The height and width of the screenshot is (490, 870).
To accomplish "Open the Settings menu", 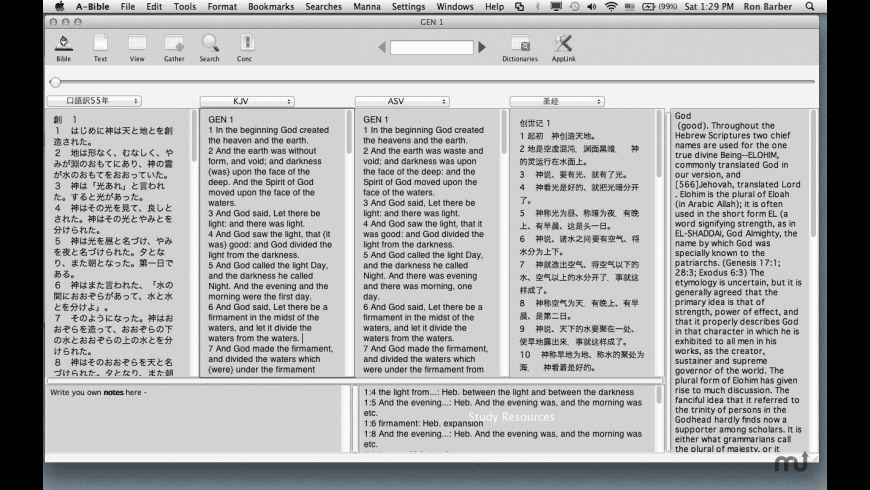I will tap(408, 7).
